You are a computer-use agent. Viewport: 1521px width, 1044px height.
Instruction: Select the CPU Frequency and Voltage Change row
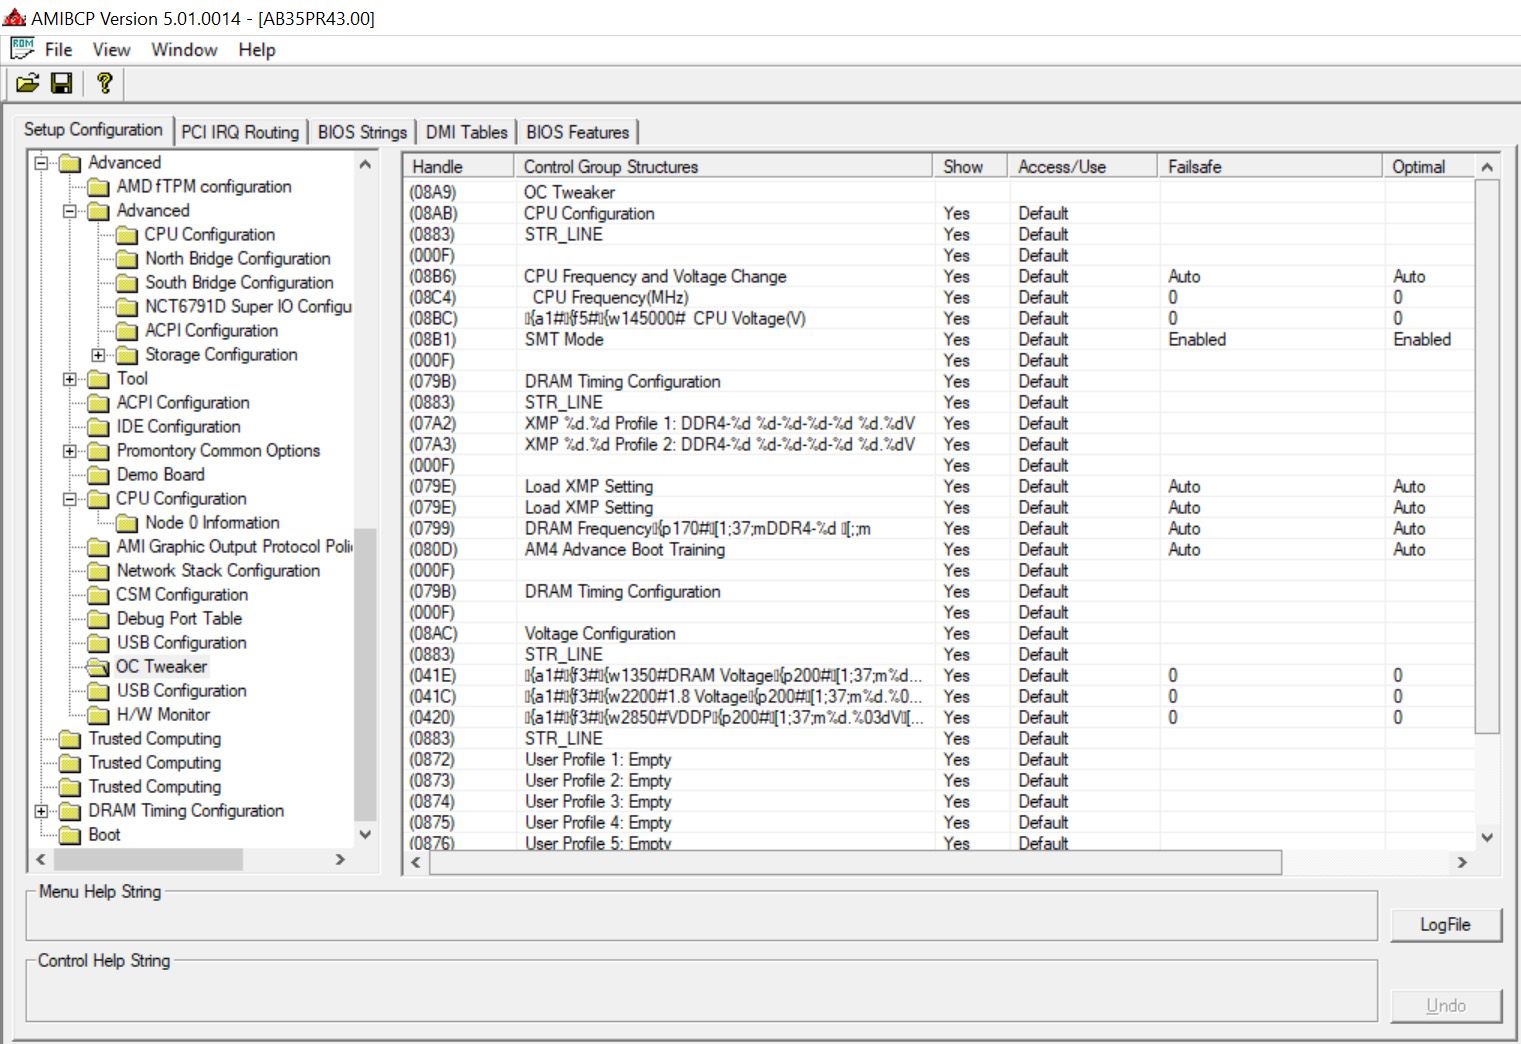pyautogui.click(x=938, y=277)
